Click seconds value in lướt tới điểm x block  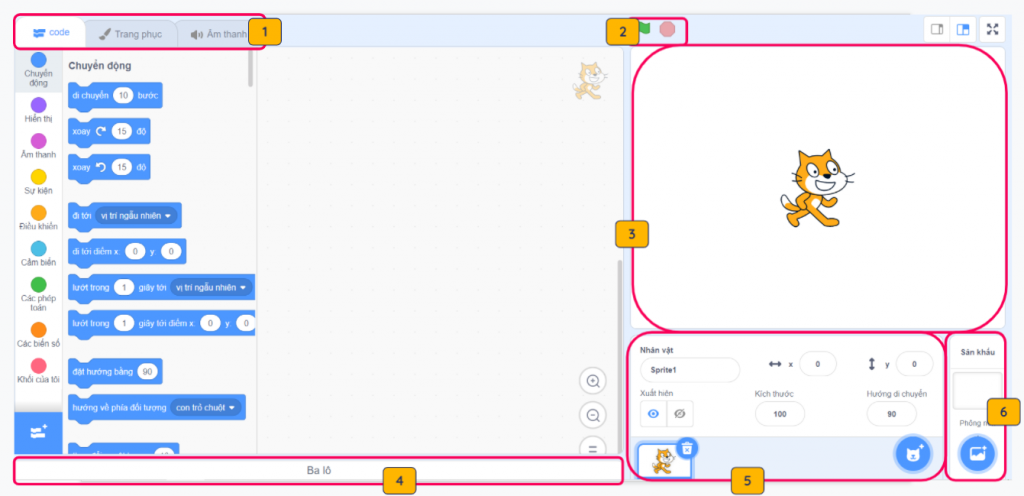(x=123, y=323)
